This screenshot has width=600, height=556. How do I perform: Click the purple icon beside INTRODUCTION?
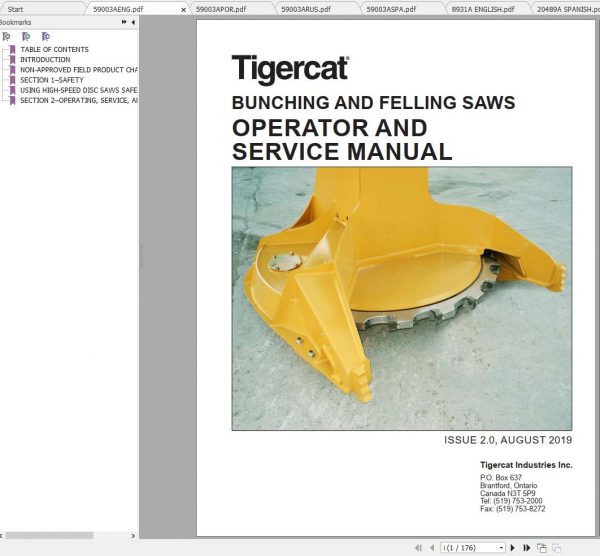pyautogui.click(x=12, y=60)
